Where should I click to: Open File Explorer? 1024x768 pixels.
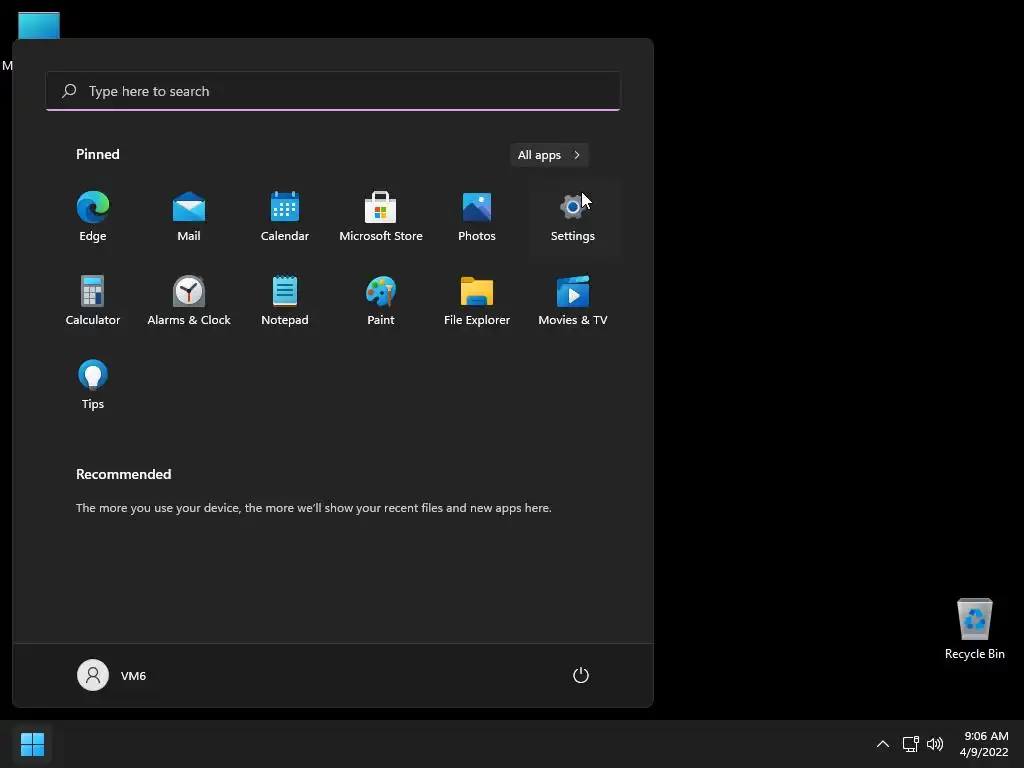click(477, 300)
